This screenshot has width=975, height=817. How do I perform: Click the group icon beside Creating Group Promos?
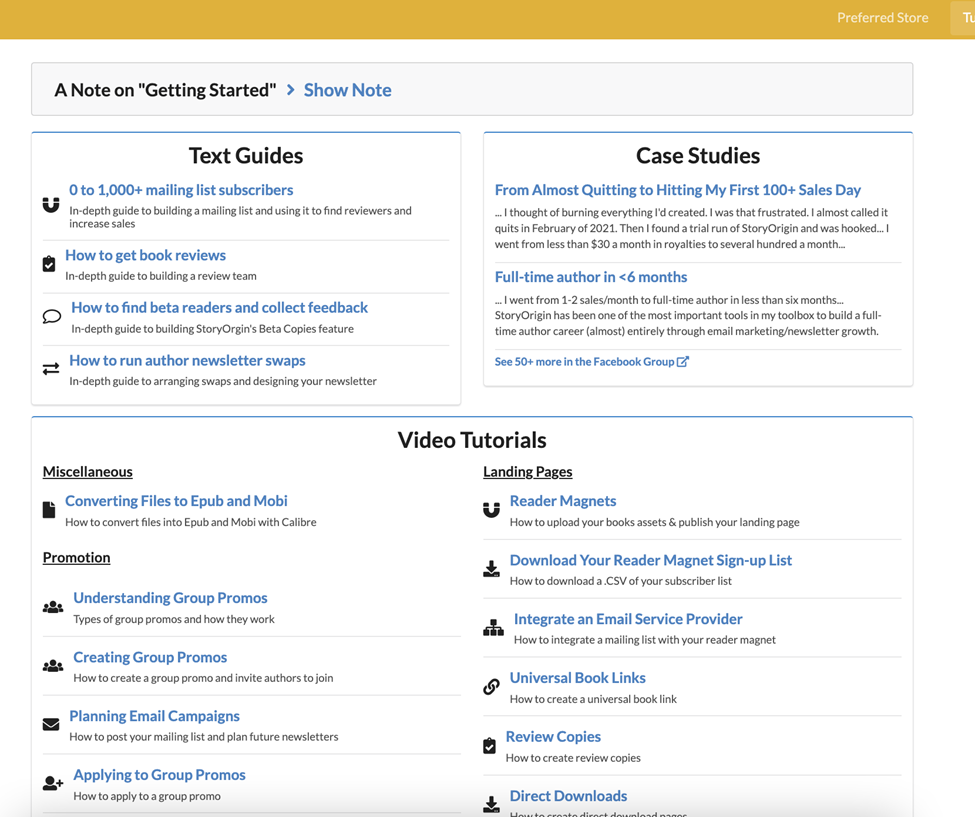click(53, 666)
